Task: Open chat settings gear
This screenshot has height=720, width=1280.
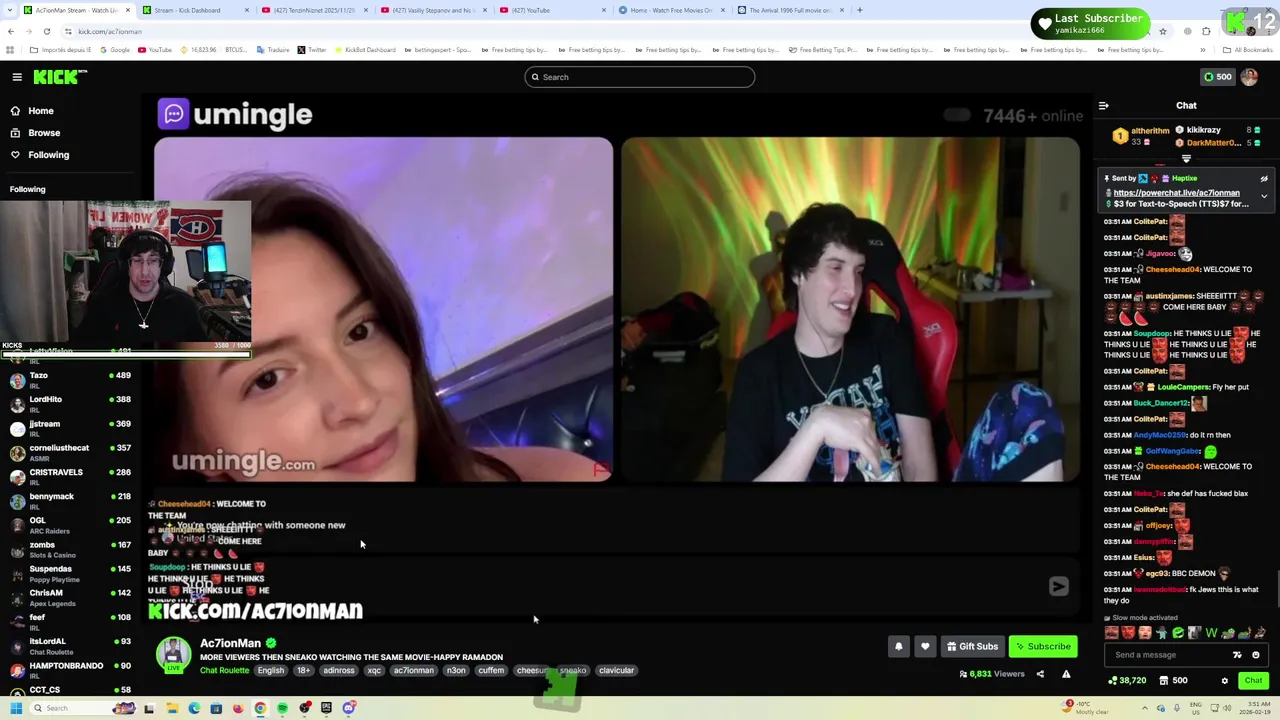Action: 1224,681
